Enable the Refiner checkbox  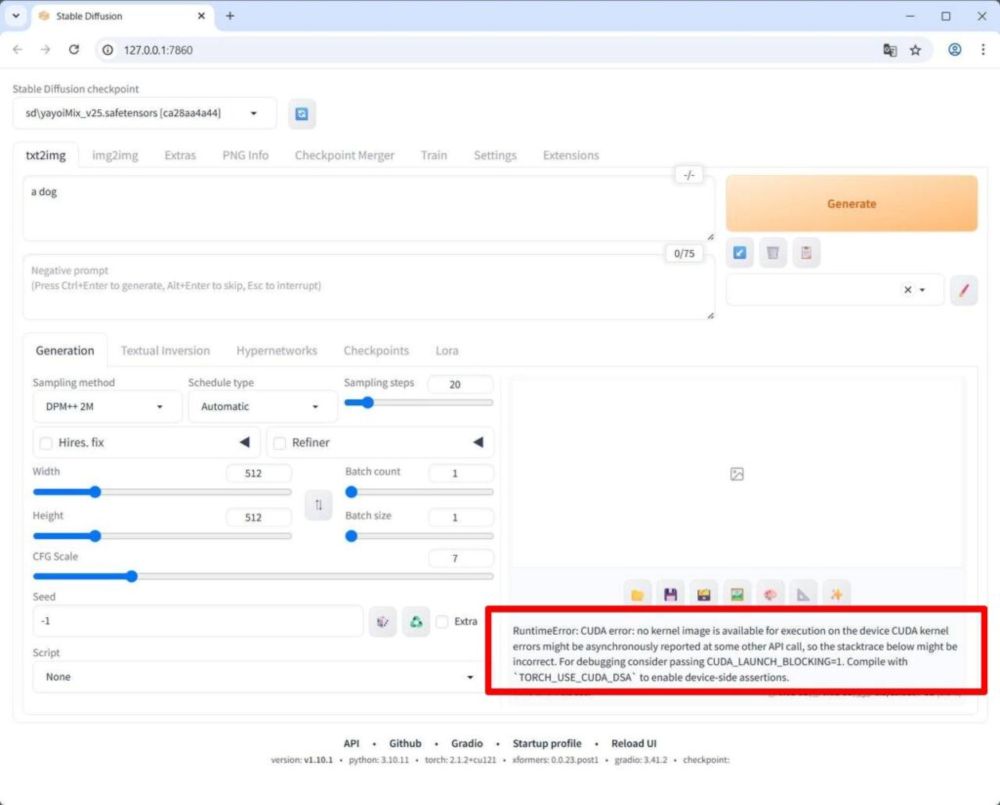(x=279, y=443)
